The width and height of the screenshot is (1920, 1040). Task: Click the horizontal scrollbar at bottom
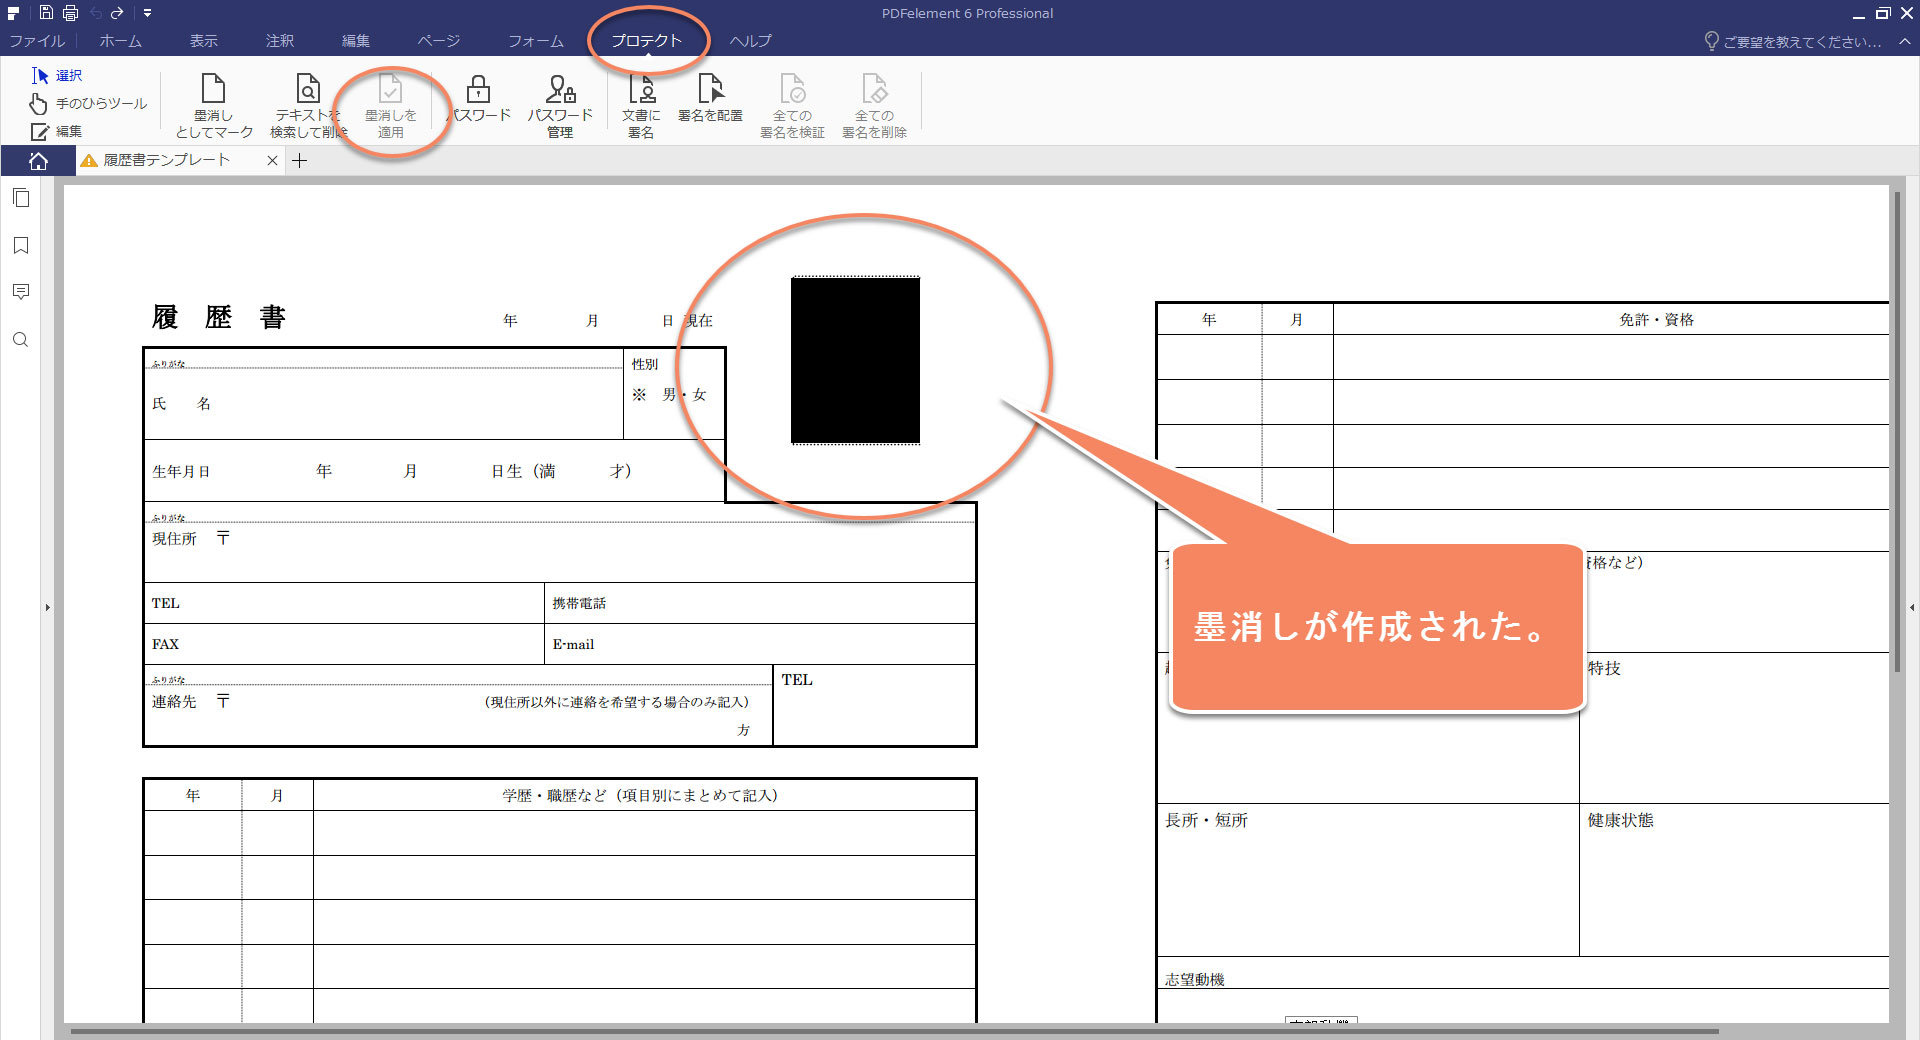point(894,1031)
